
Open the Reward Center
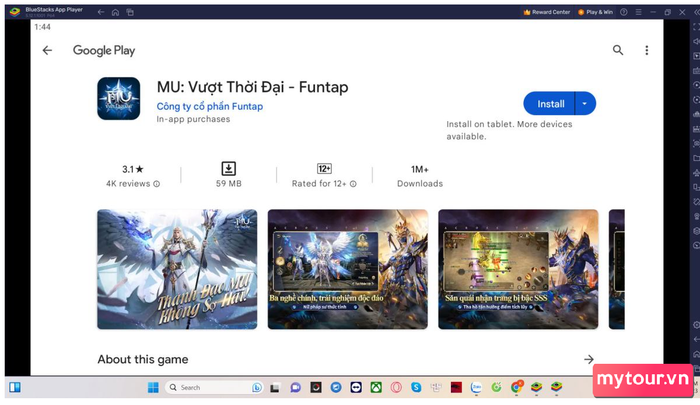point(547,12)
